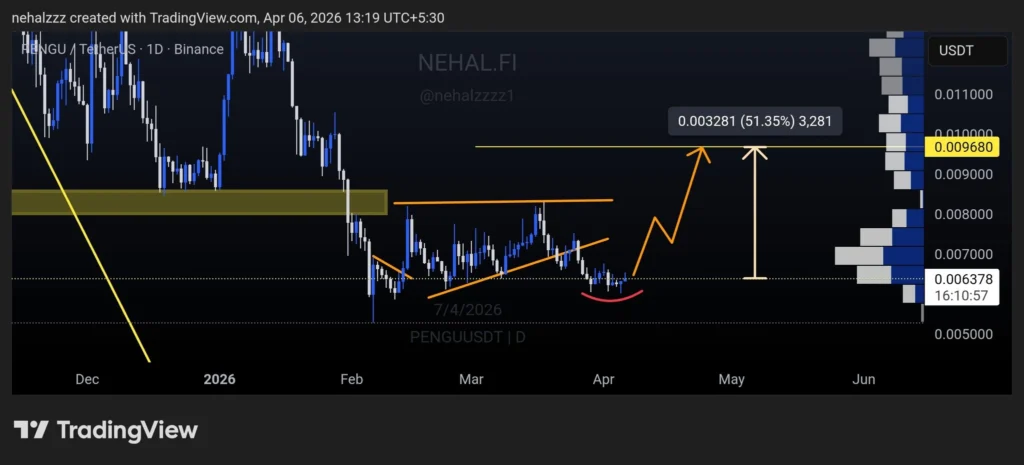Click the snapshot header created with TradingView.com
The image size is (1024, 465).
[x=228, y=18]
